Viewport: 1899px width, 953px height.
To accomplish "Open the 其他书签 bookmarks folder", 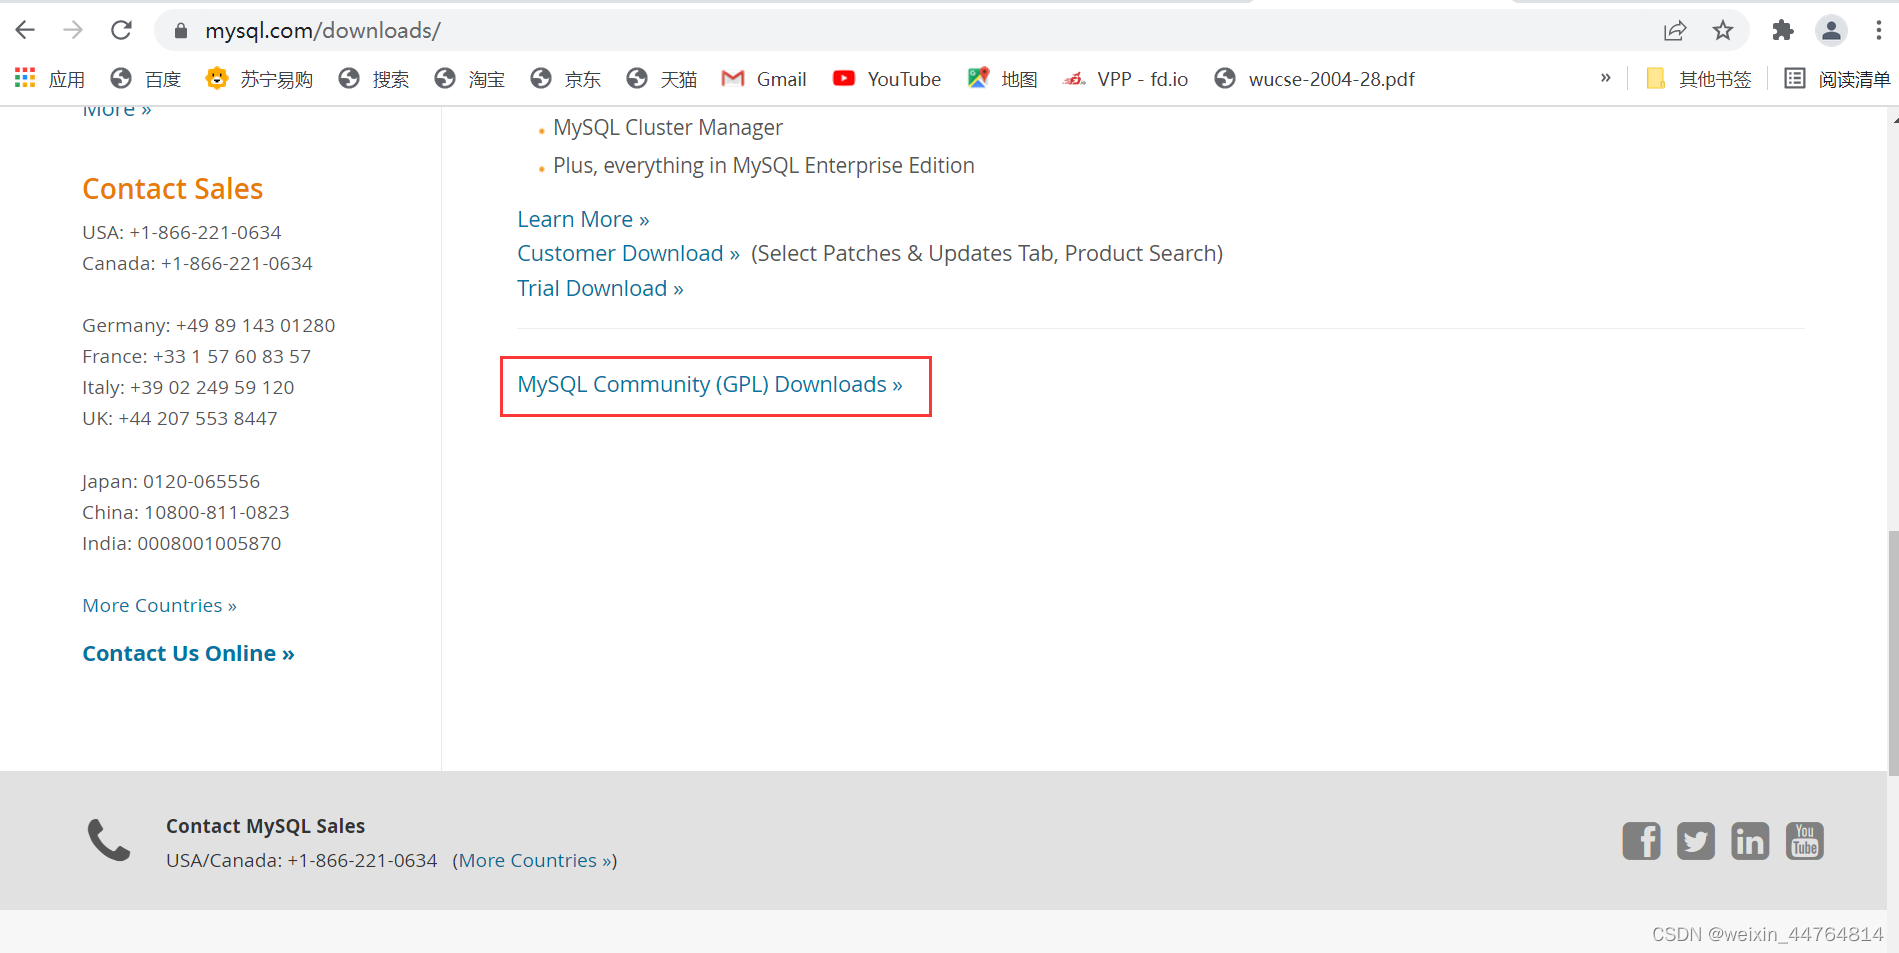I will (1699, 79).
